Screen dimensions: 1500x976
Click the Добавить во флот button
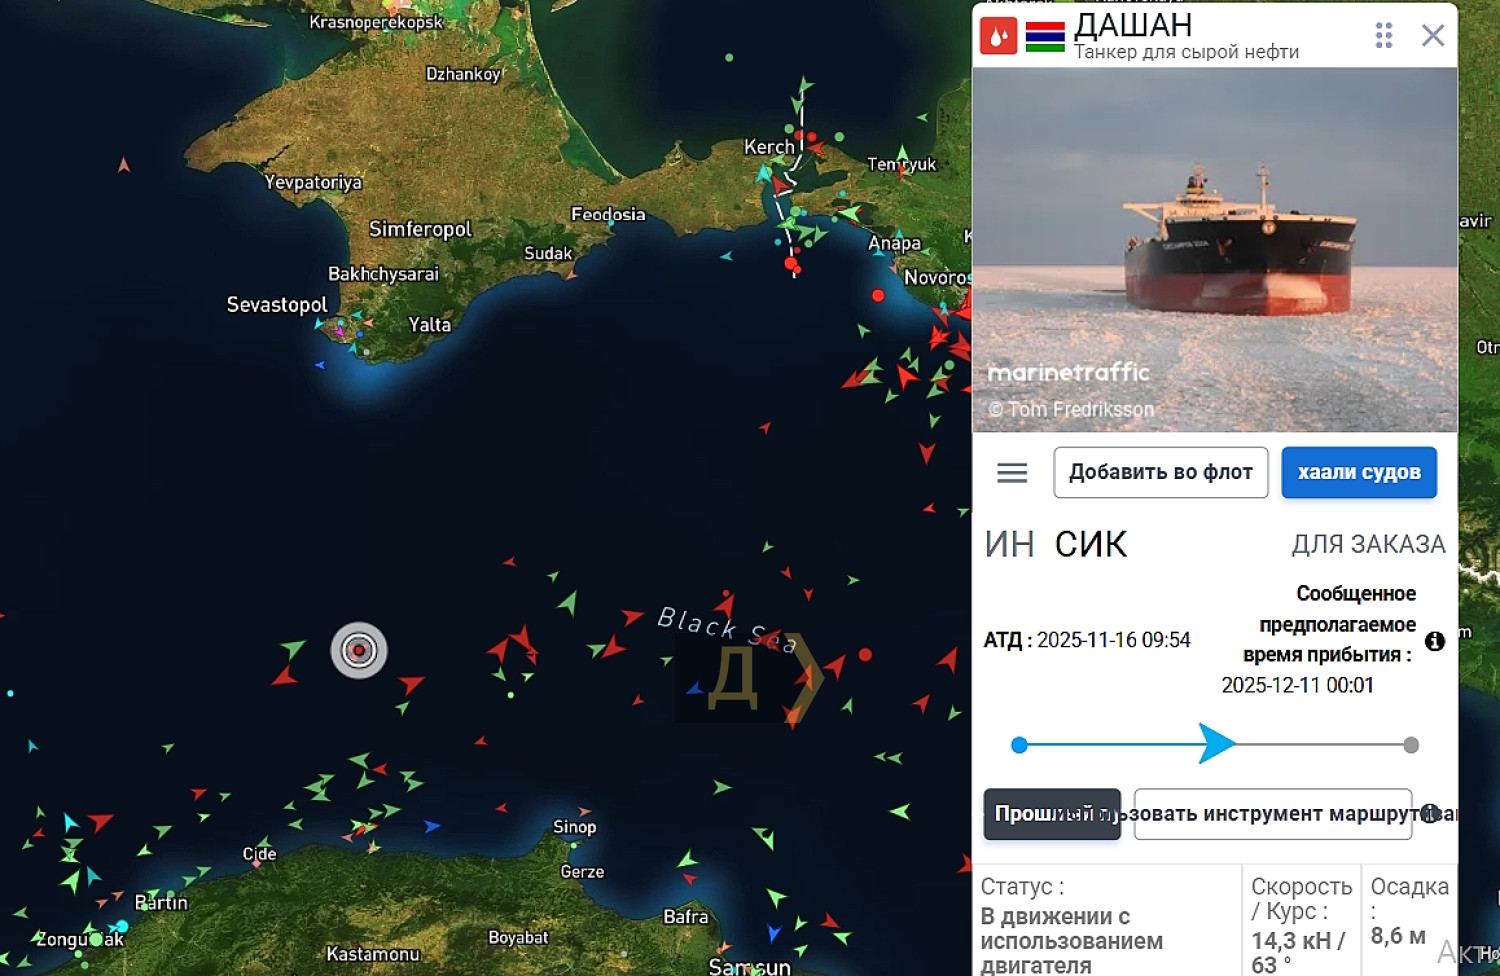1161,472
